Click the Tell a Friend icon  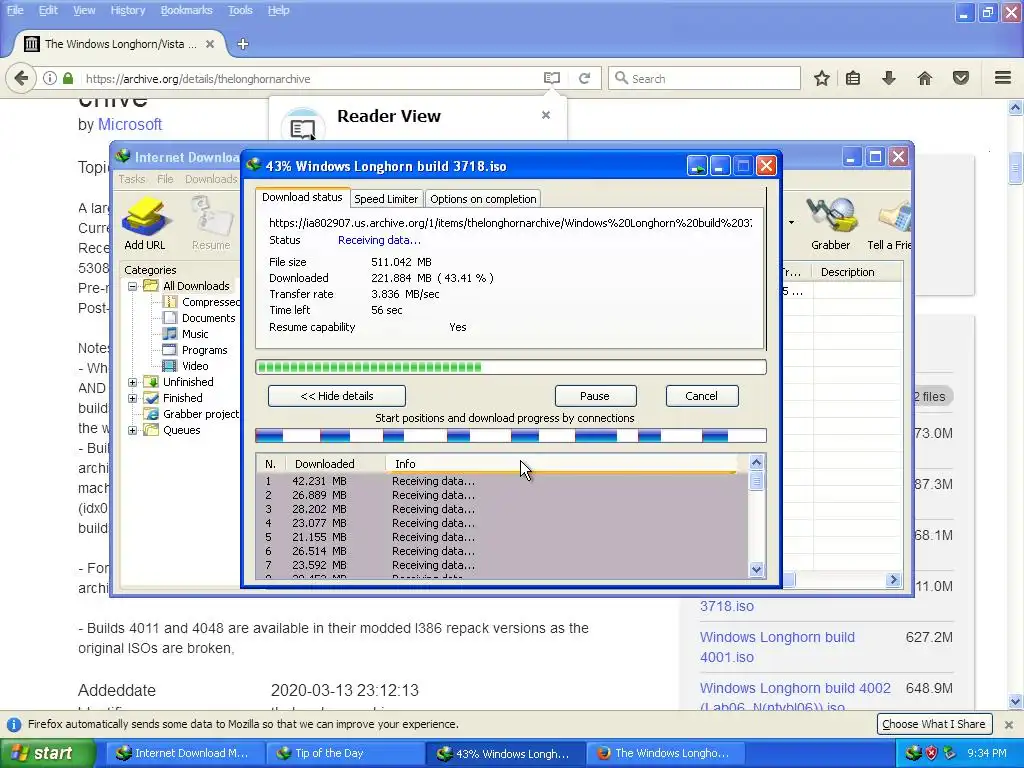889,223
